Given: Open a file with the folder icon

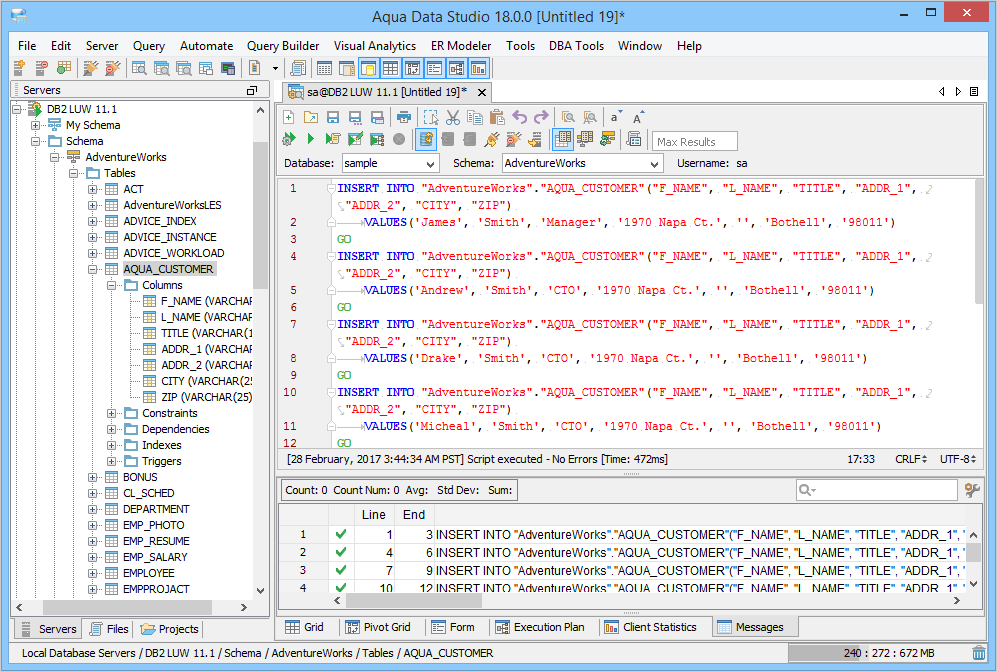Looking at the screenshot, I should coord(311,117).
